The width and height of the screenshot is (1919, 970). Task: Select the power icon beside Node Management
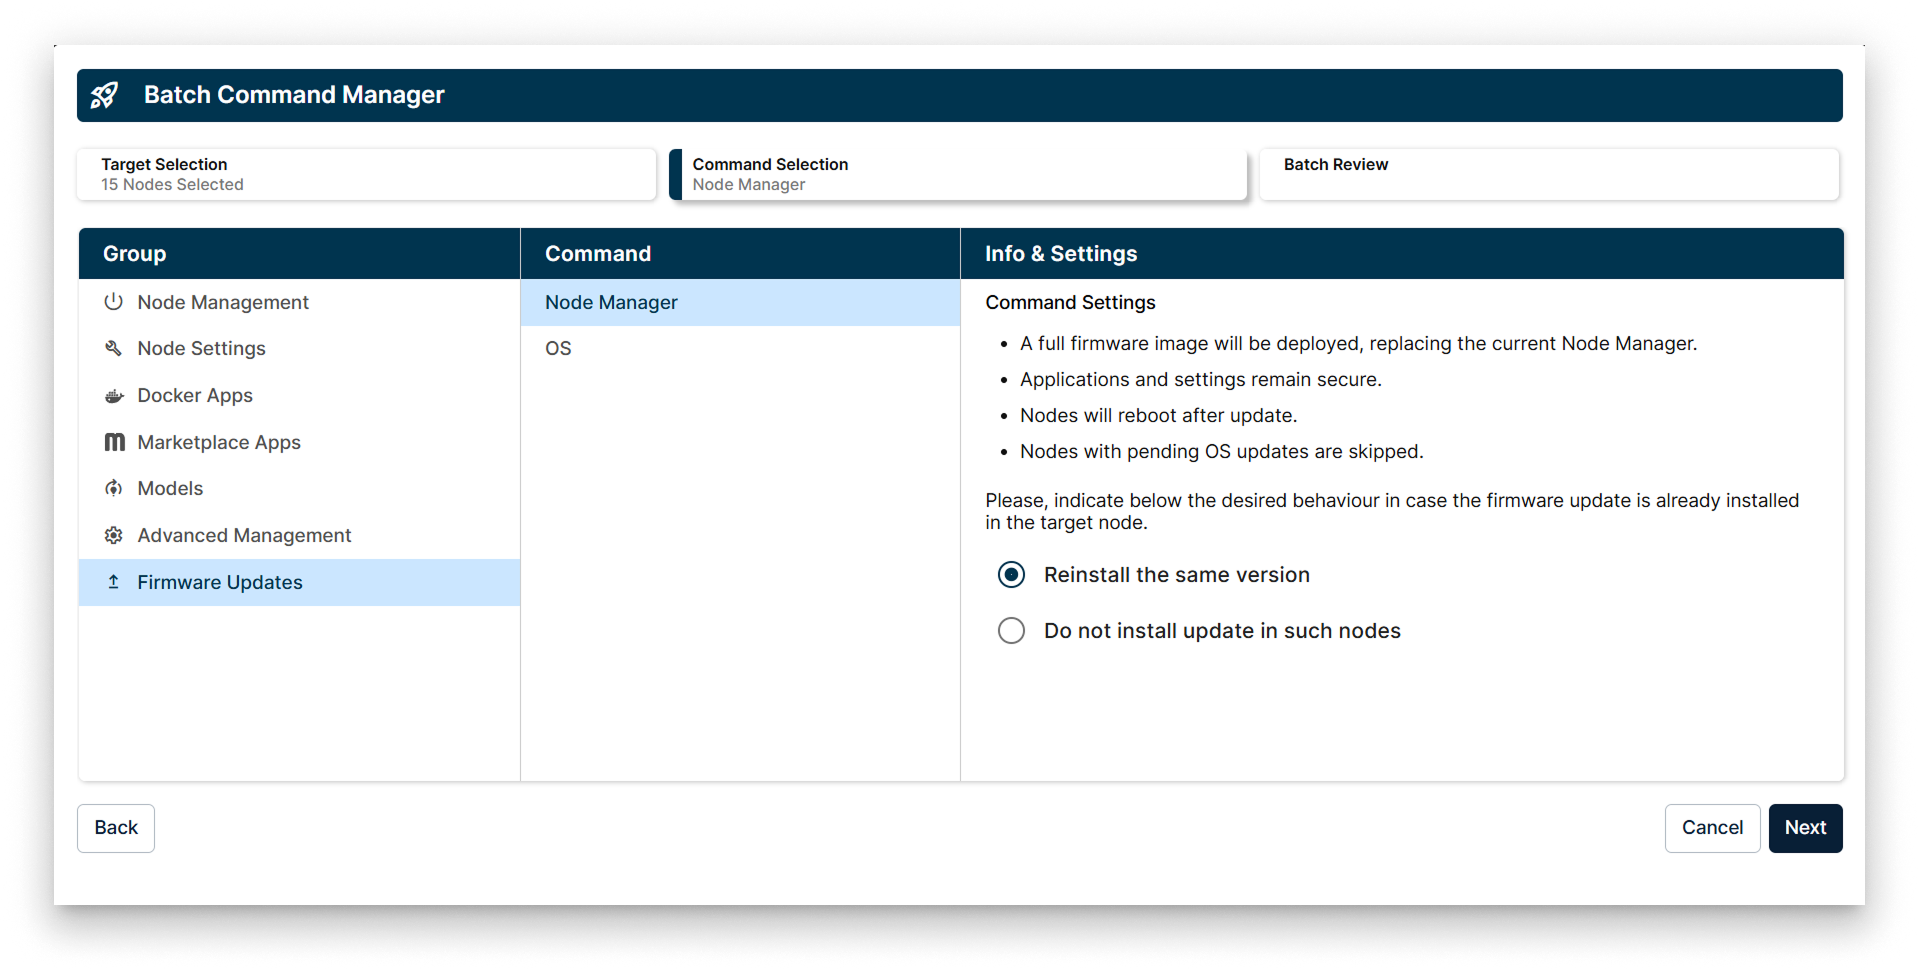click(x=113, y=301)
